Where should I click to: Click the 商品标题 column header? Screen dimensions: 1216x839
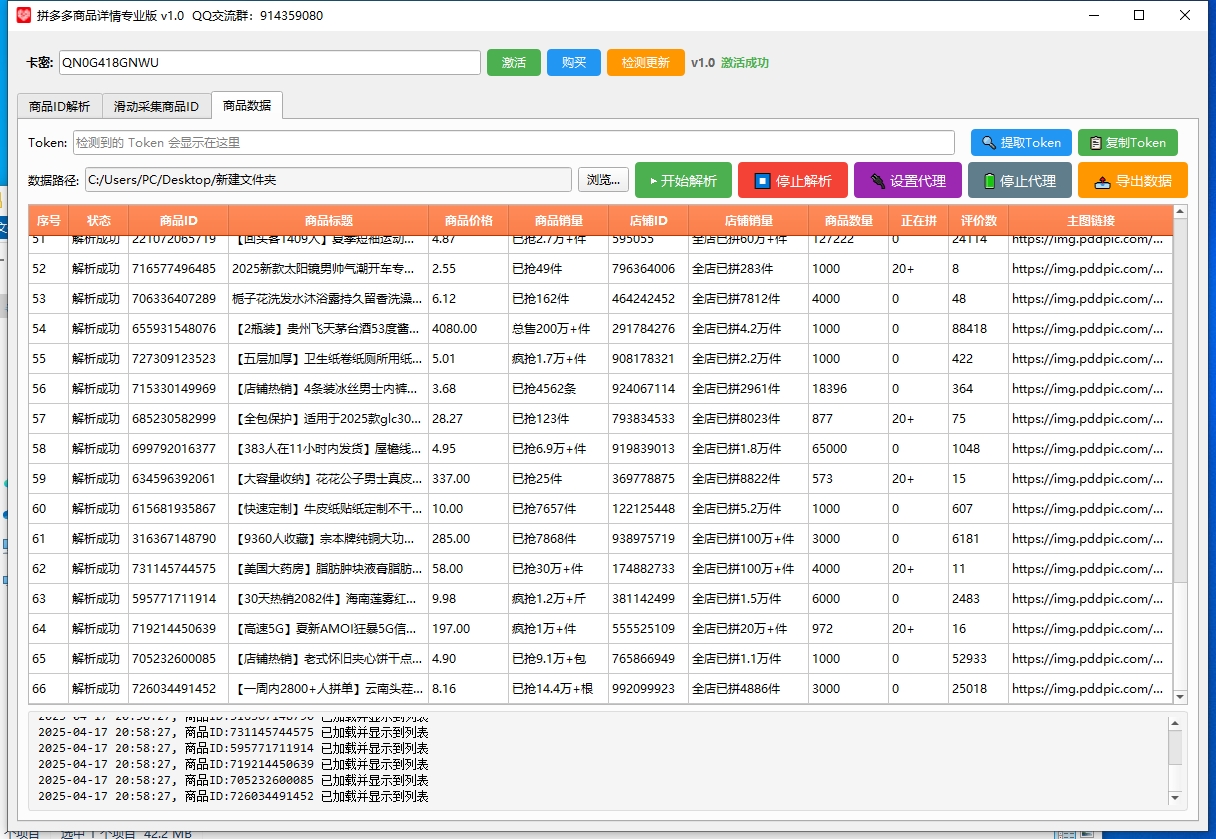pos(329,220)
